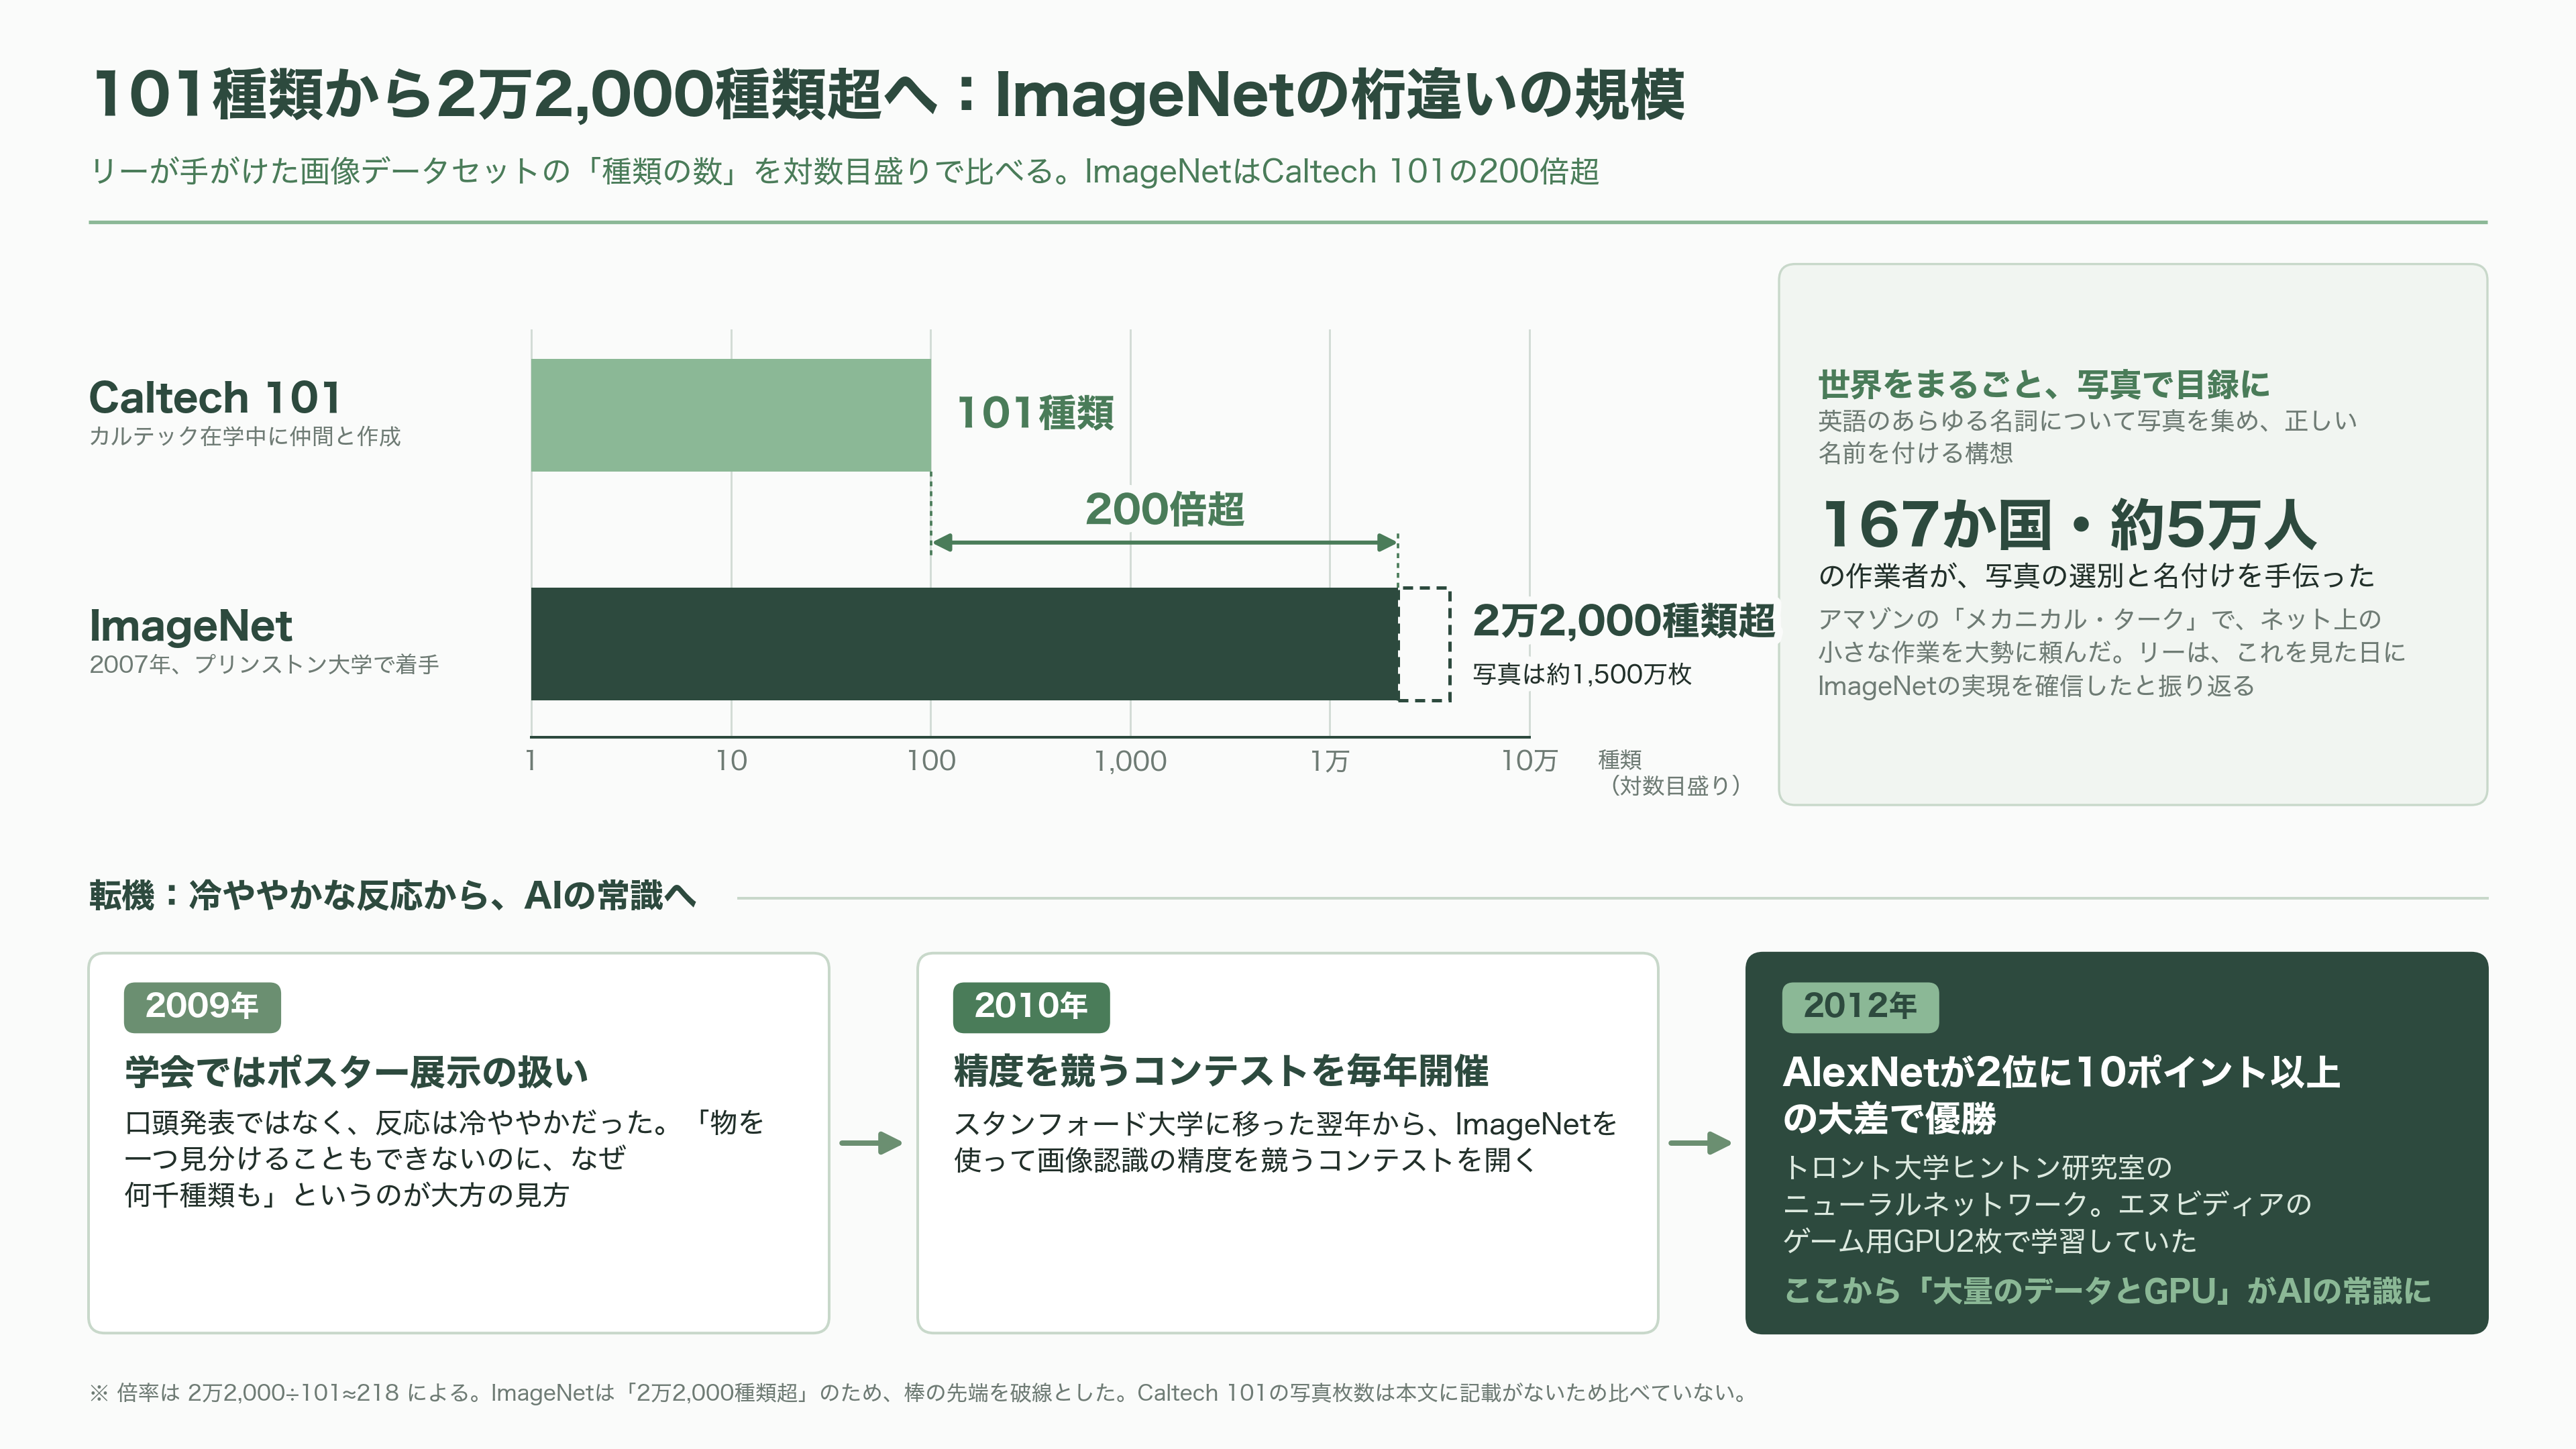
Task: Click the 2012 card text about Toronto Hinton lab
Action: (x=2047, y=1204)
